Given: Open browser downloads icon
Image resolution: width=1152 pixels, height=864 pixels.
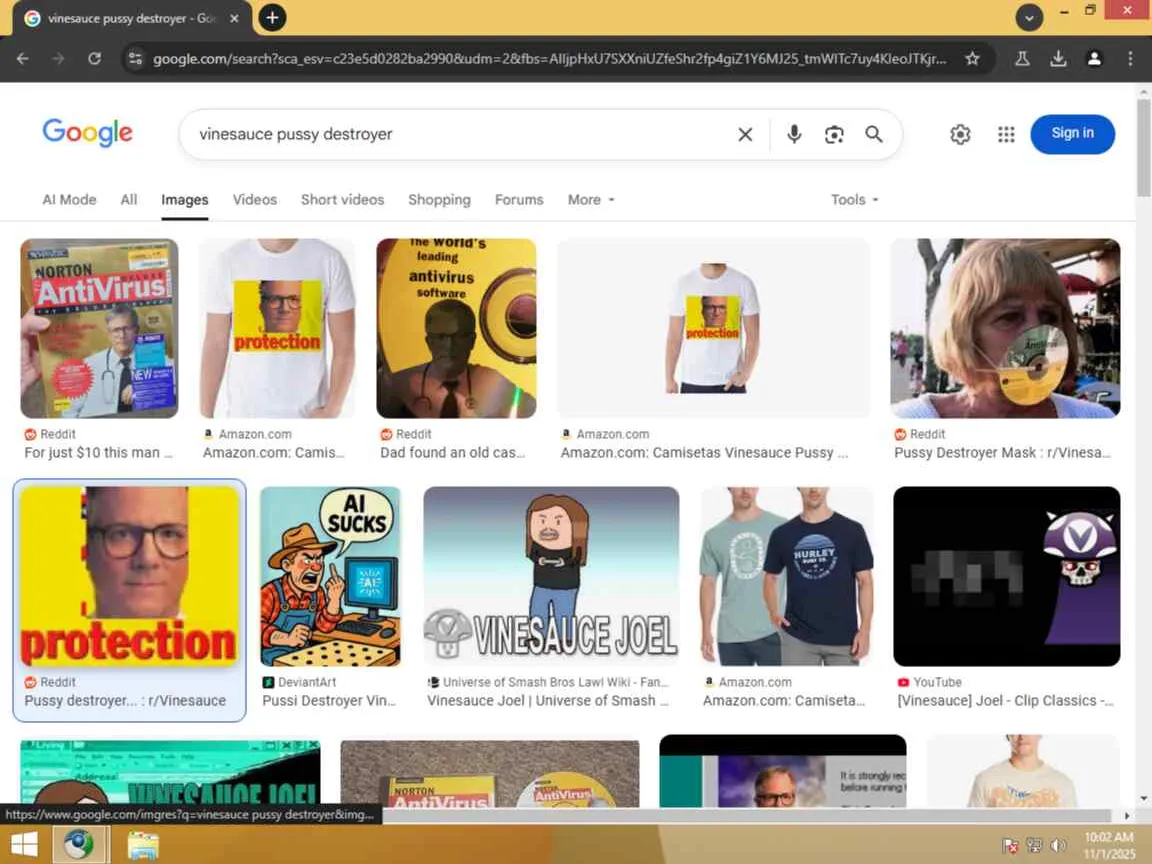Looking at the screenshot, I should click(x=1058, y=59).
